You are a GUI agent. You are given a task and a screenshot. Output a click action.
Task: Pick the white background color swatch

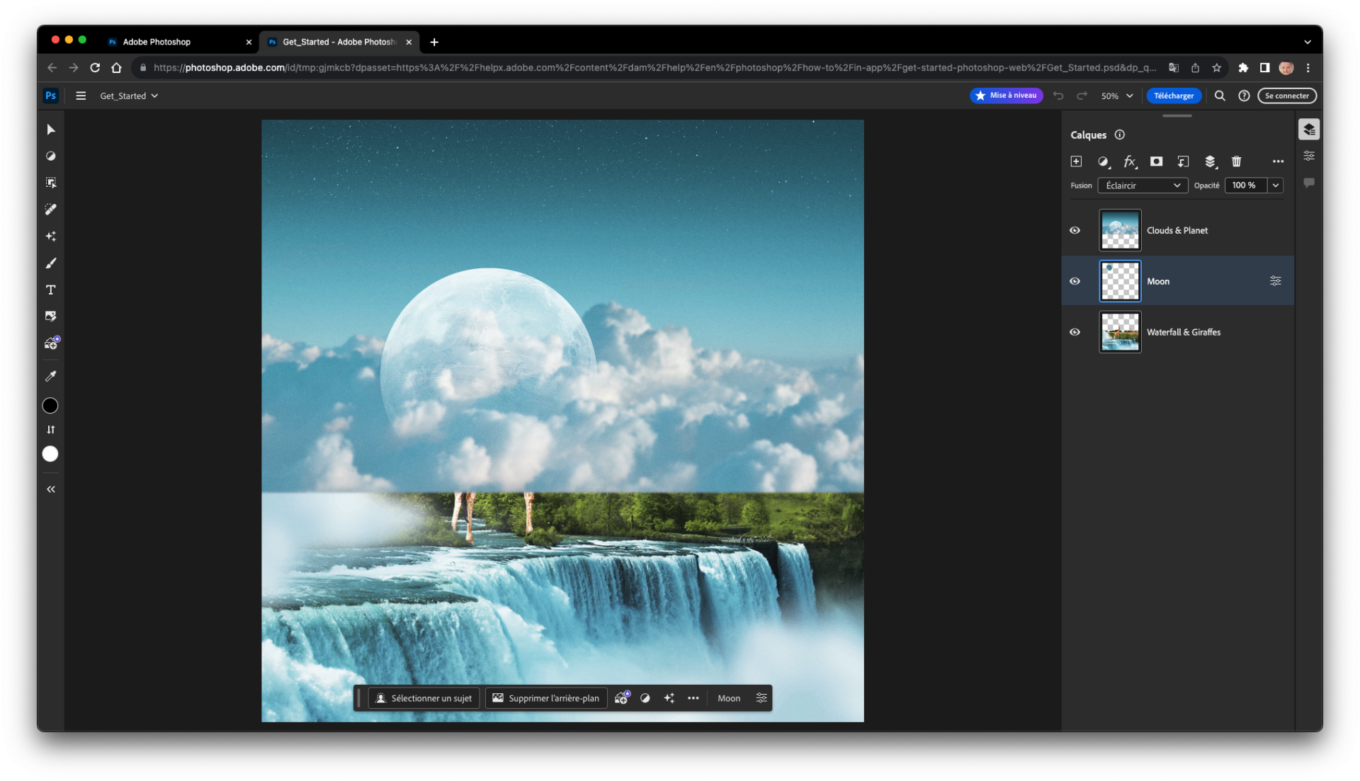(x=50, y=454)
